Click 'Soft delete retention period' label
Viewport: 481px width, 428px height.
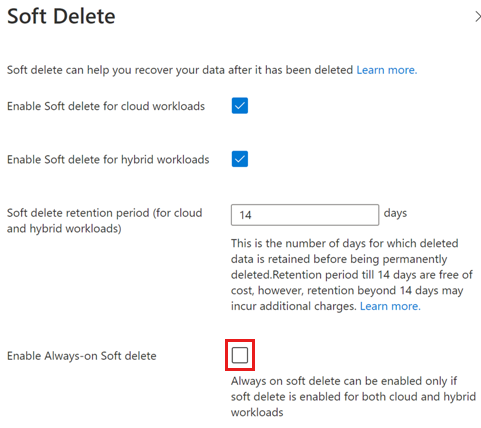[x=105, y=221]
